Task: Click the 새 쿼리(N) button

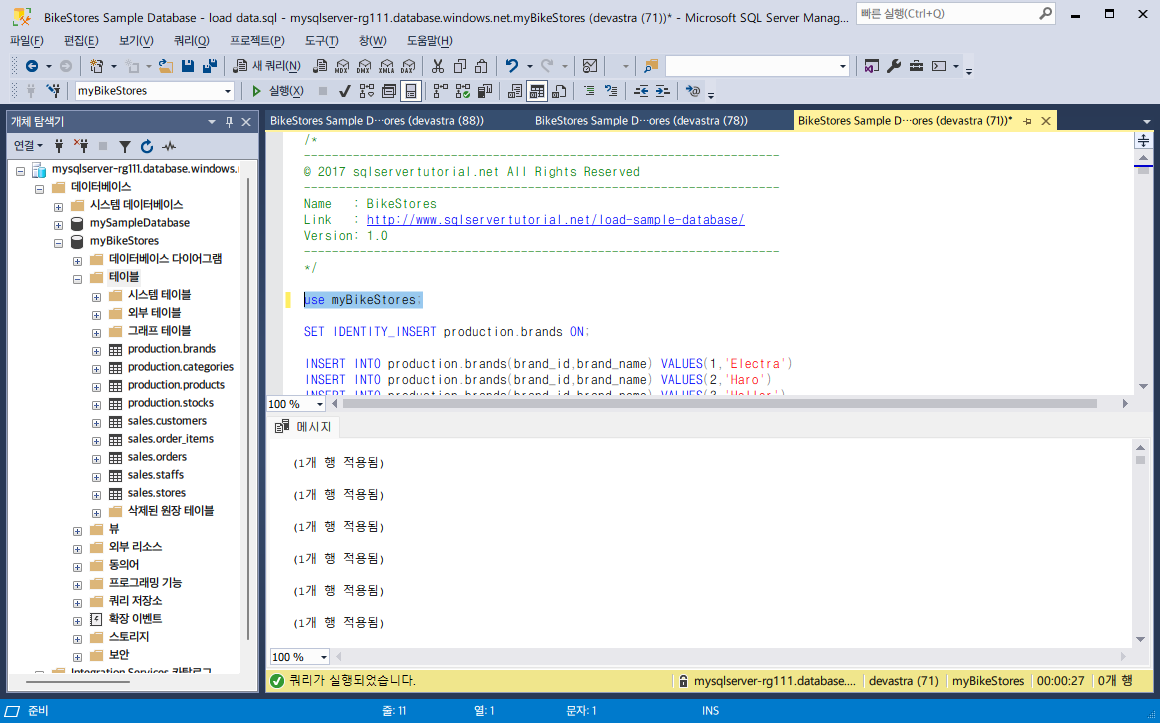Action: pos(267,67)
